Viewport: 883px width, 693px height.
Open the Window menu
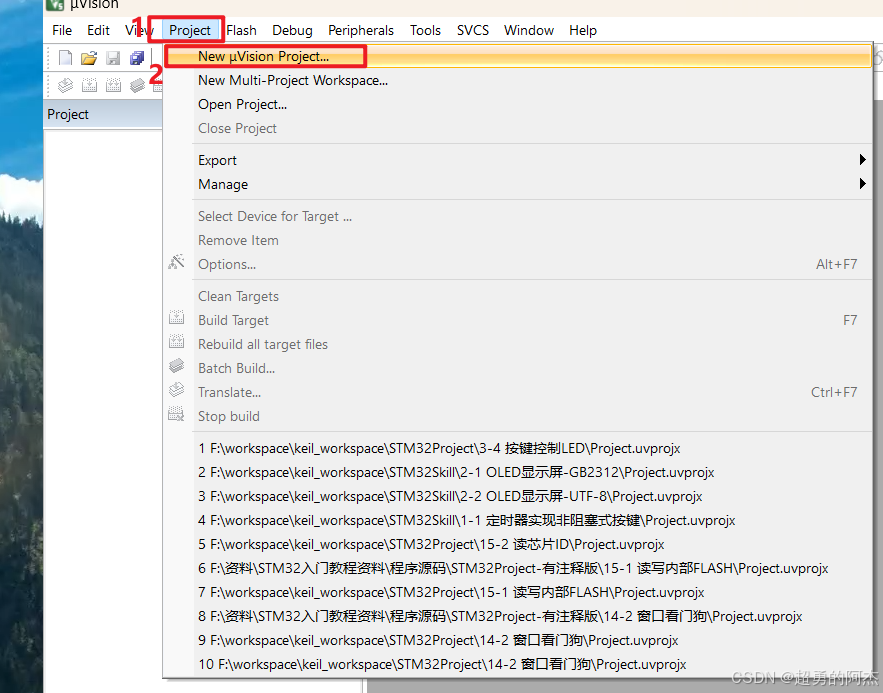tap(529, 30)
